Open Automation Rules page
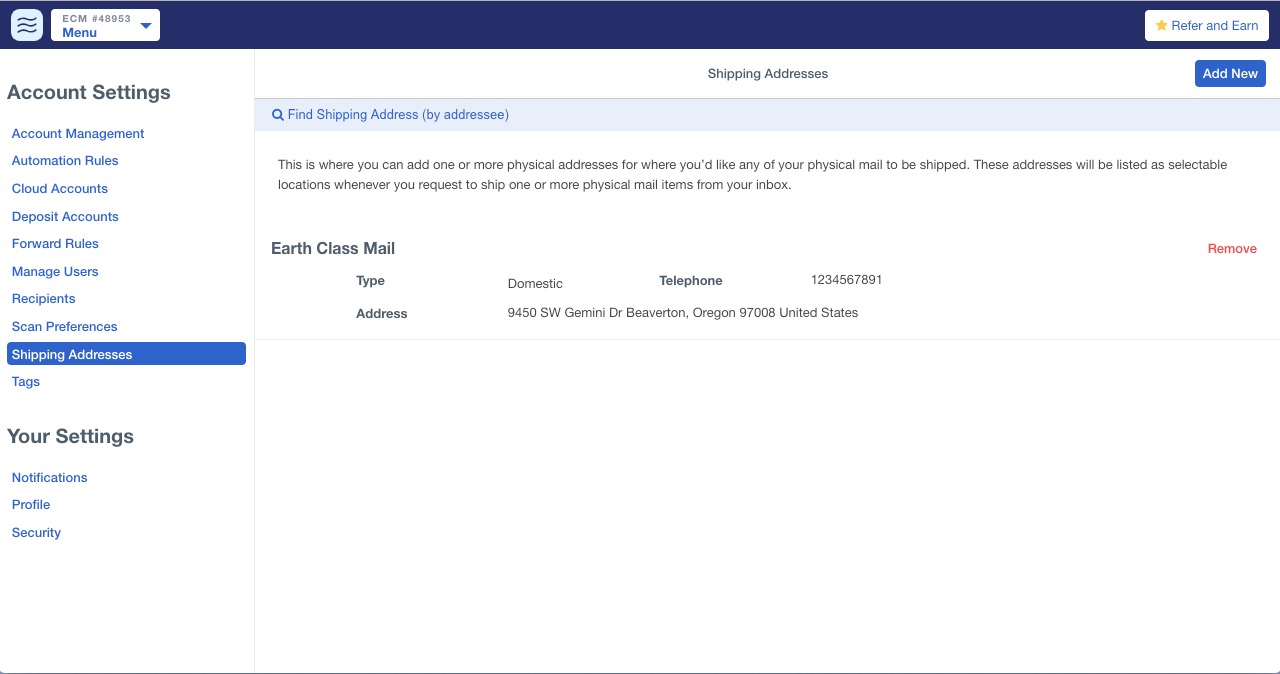Image resolution: width=1280 pixels, height=674 pixels. tap(65, 161)
